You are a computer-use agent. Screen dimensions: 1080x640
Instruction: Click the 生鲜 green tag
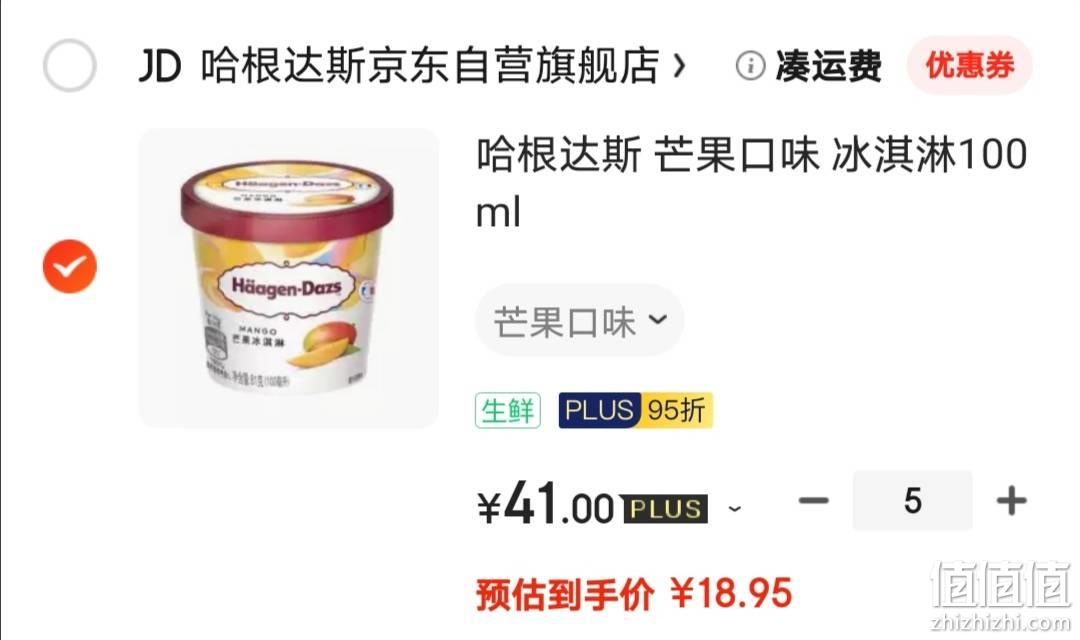[x=508, y=411]
